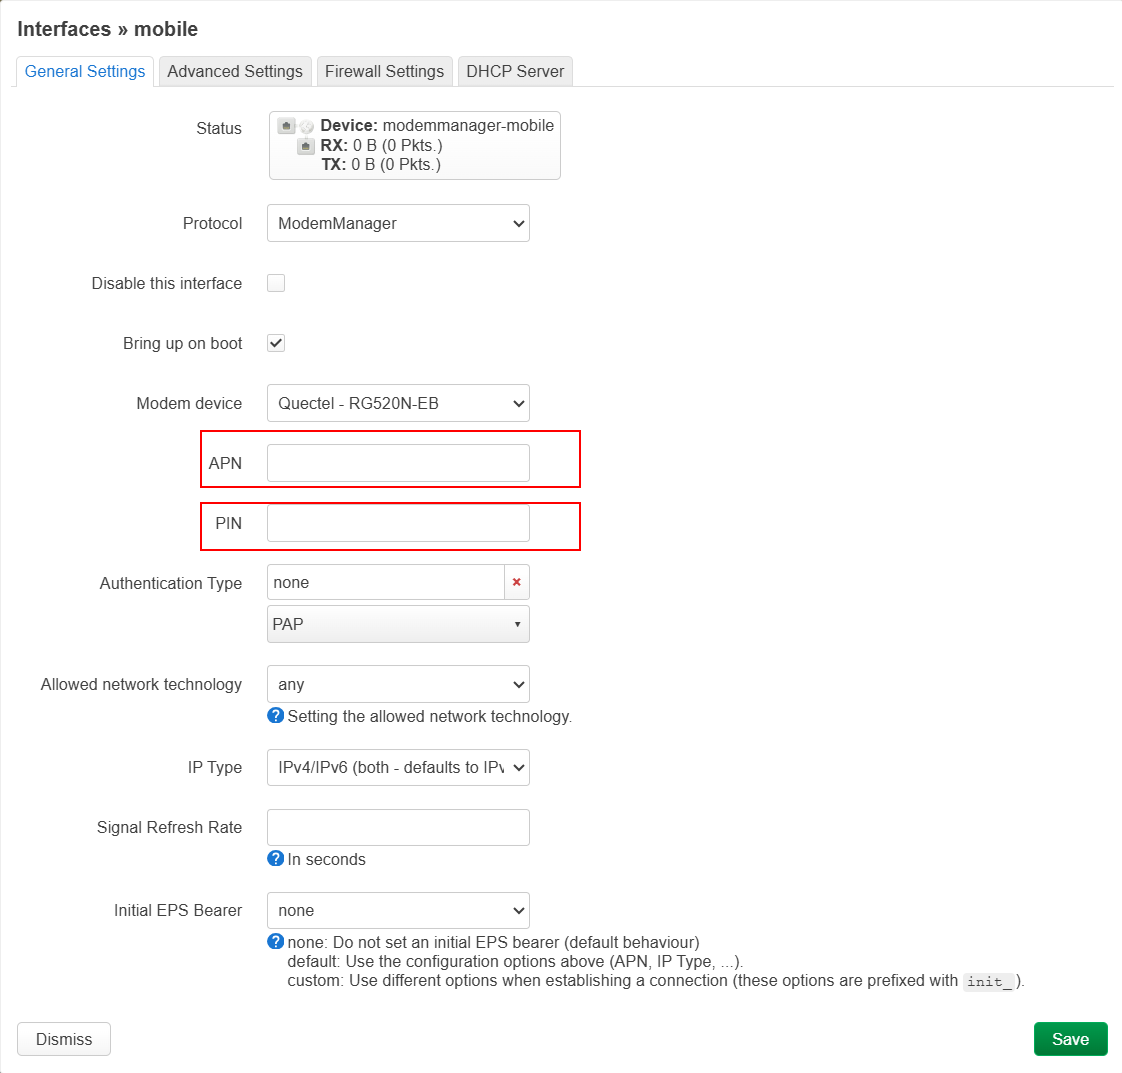Click the 'none' authentication type text field
1122x1073 pixels.
pos(386,582)
